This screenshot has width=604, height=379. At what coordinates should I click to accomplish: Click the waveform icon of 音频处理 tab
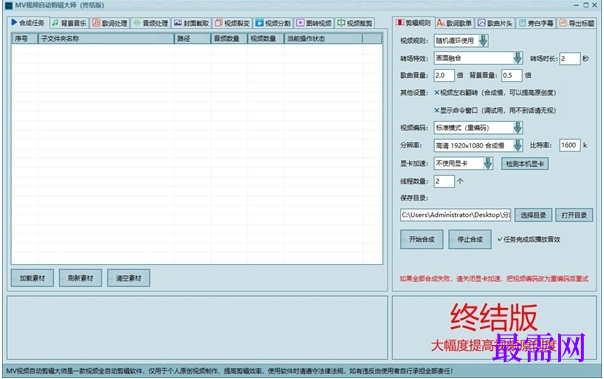coord(137,23)
